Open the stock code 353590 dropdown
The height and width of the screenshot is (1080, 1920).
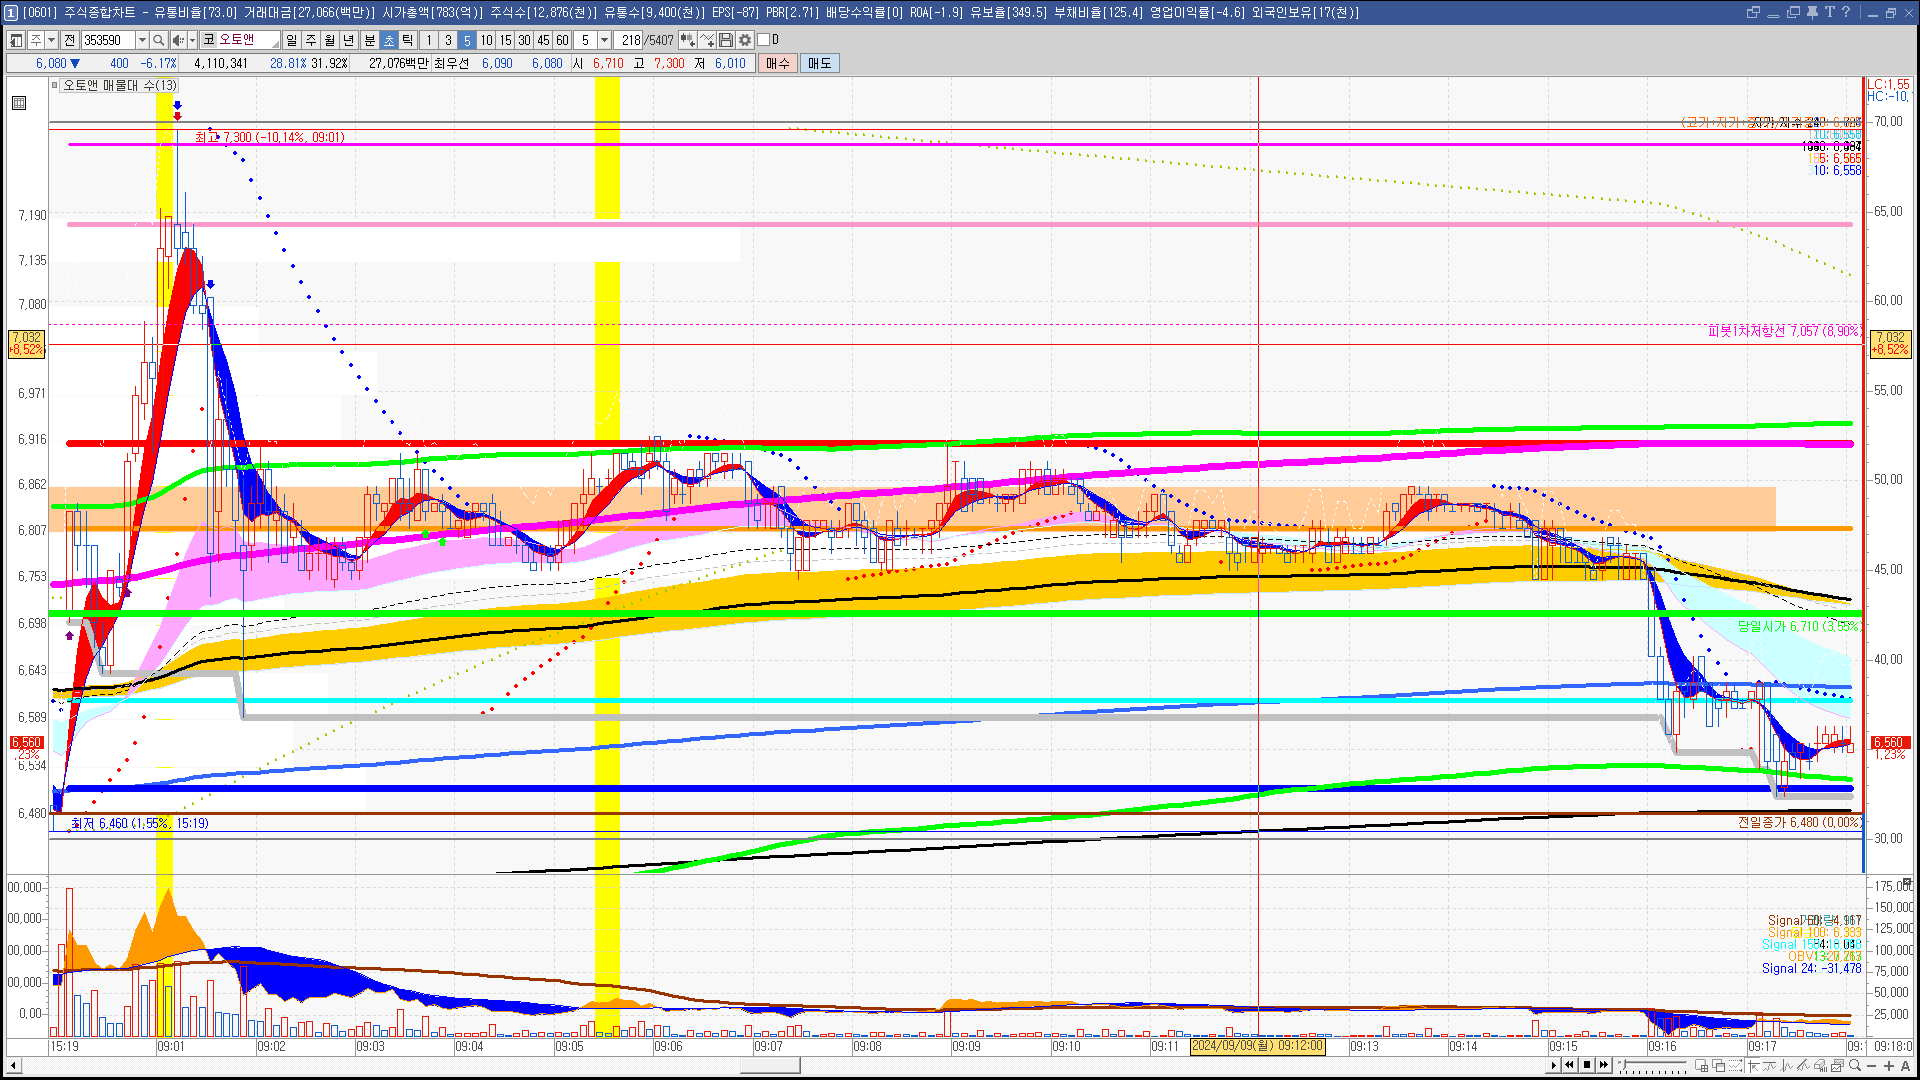coord(142,40)
